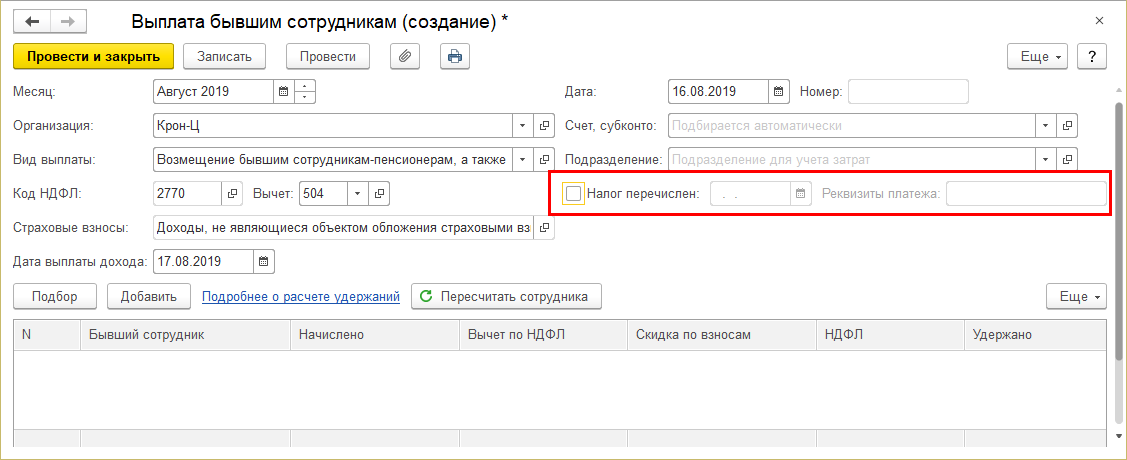Open the top Еще menu

tap(1041, 56)
